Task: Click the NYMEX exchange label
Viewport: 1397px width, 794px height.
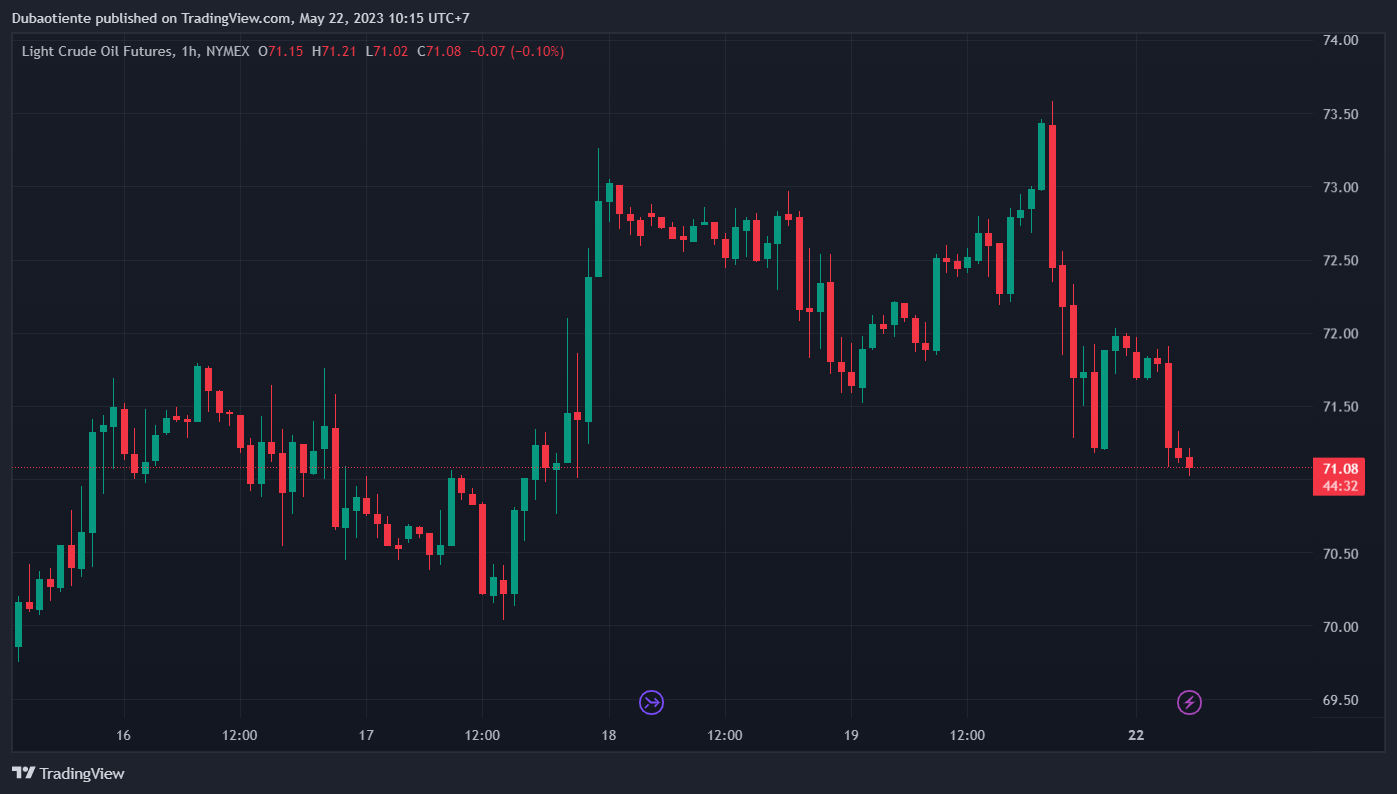Action: tap(227, 51)
